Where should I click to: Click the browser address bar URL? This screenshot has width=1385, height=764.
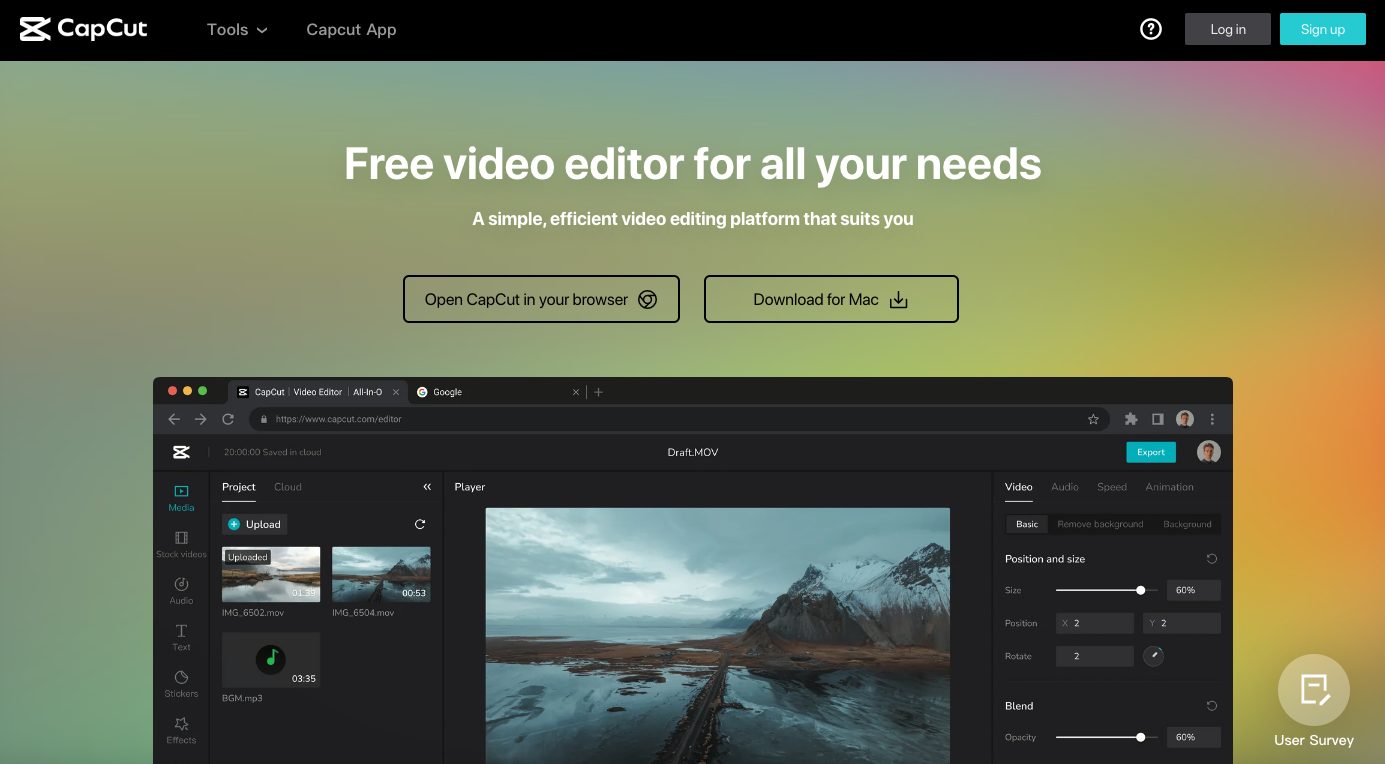click(x=338, y=420)
